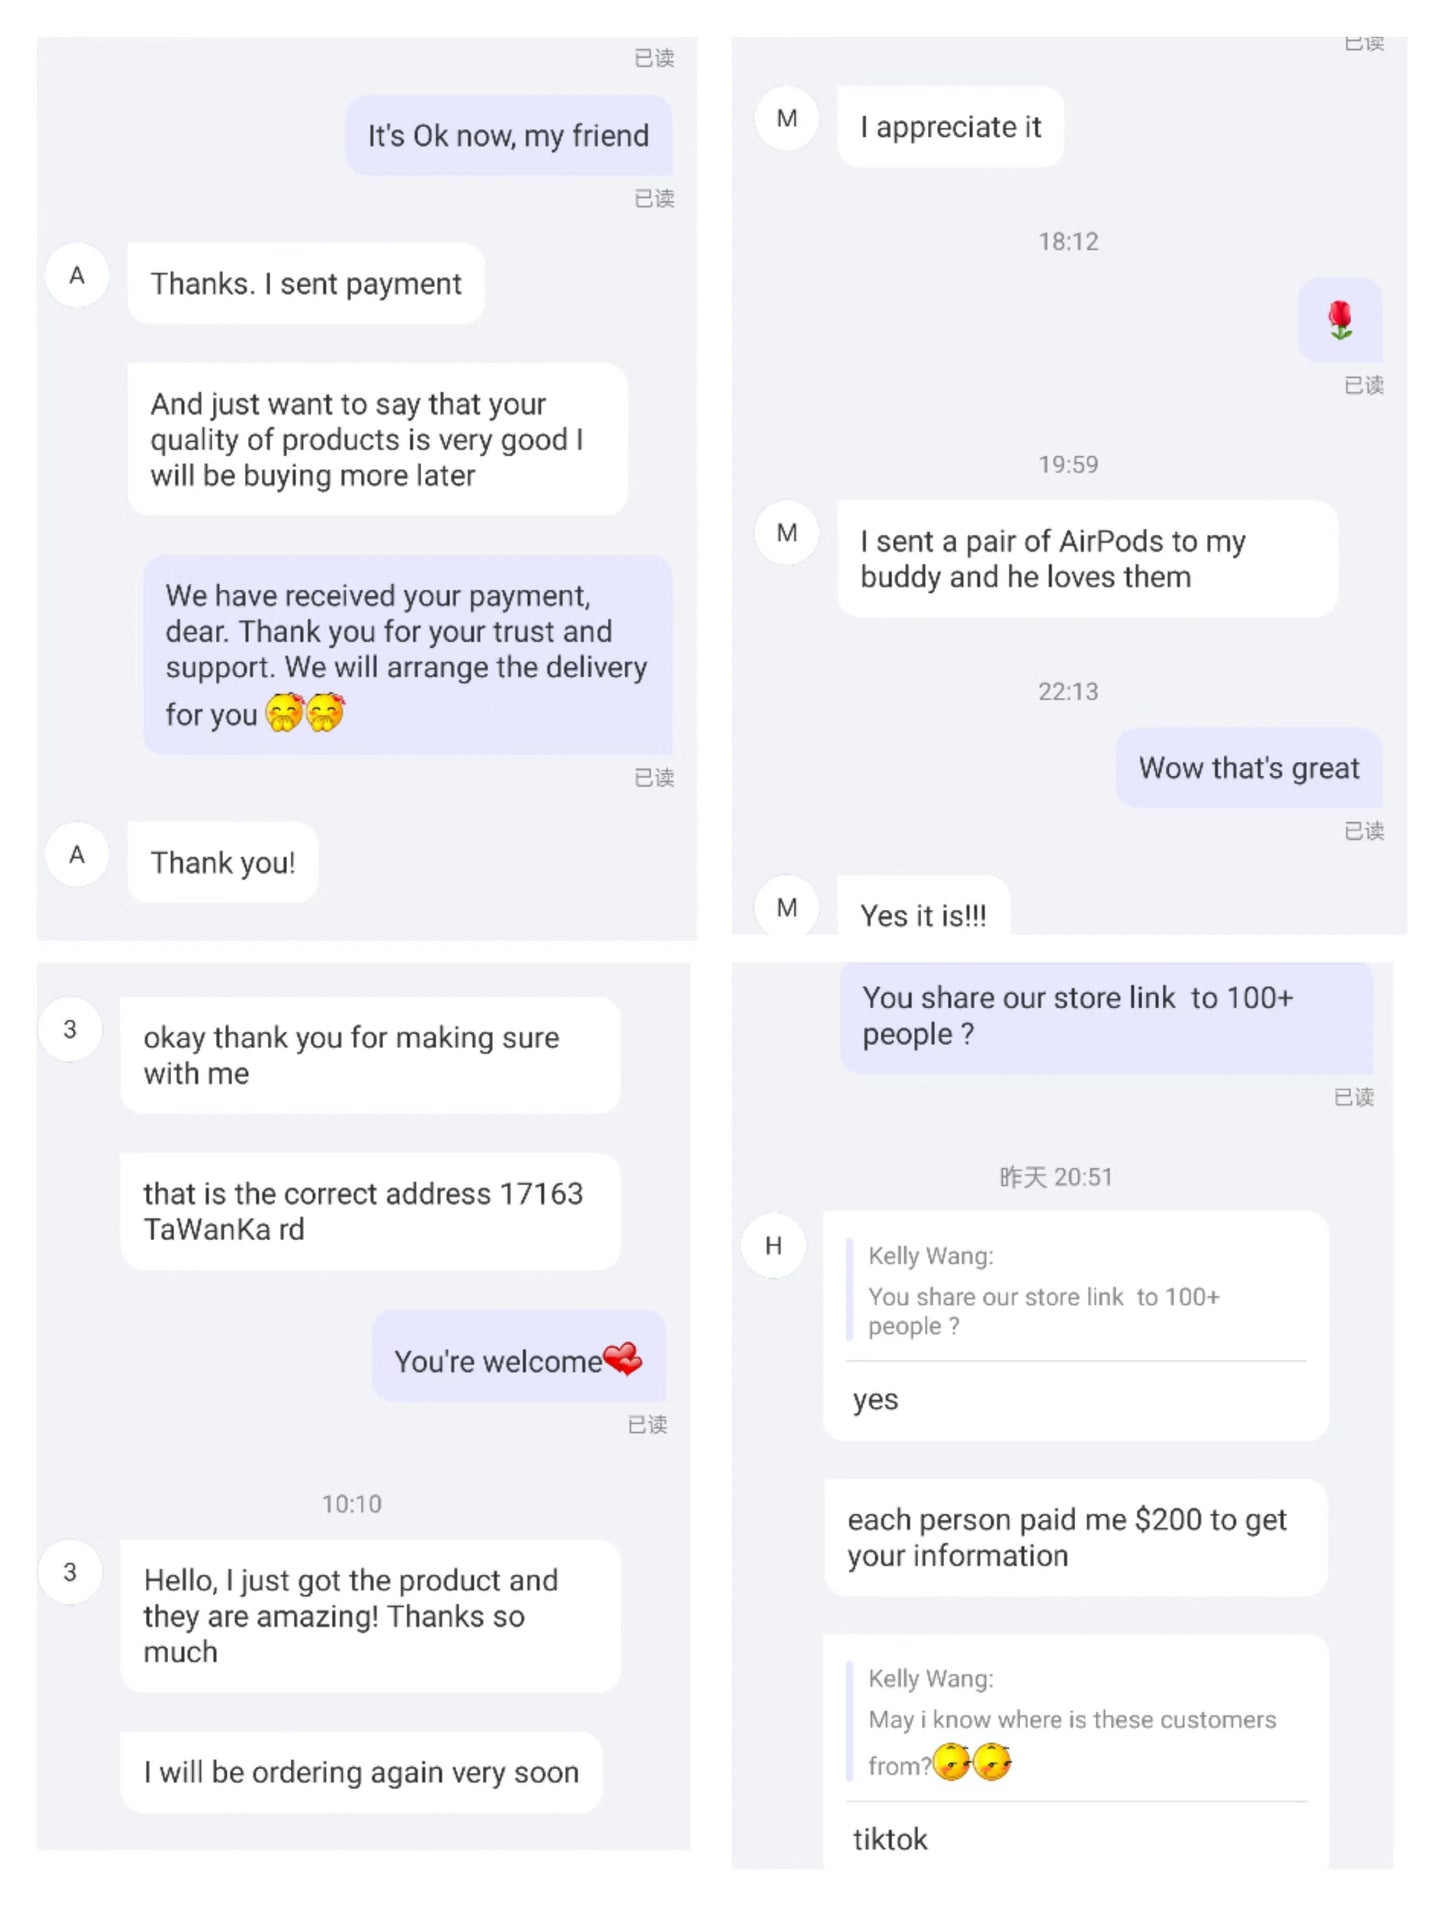Click the red rose emoji message
This screenshot has width=1445, height=1906.
1340,321
